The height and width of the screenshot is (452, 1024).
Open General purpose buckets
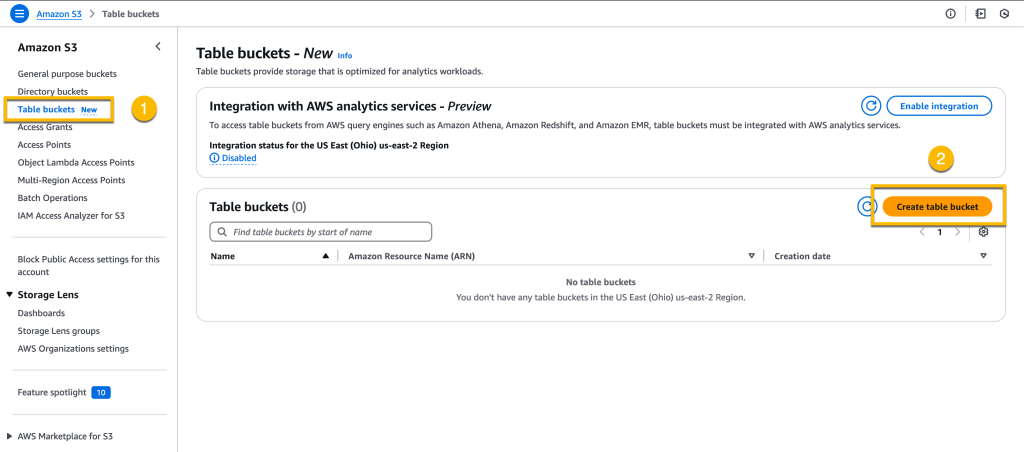[67, 74]
